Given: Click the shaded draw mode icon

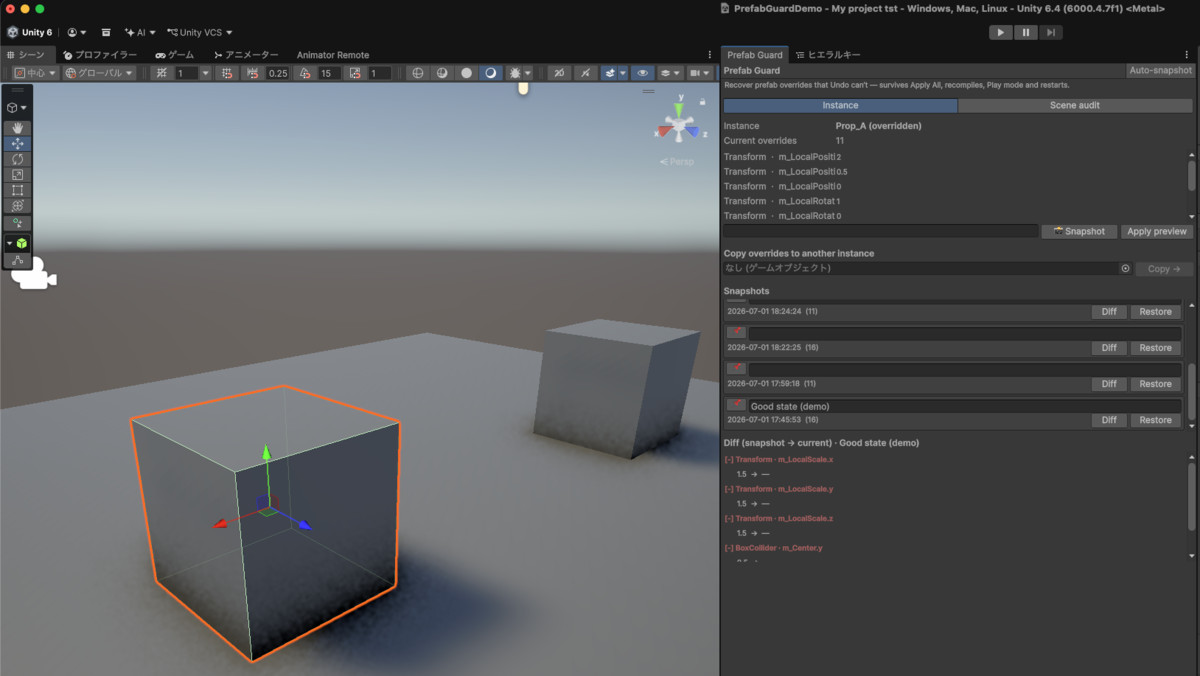Looking at the screenshot, I should pos(490,73).
